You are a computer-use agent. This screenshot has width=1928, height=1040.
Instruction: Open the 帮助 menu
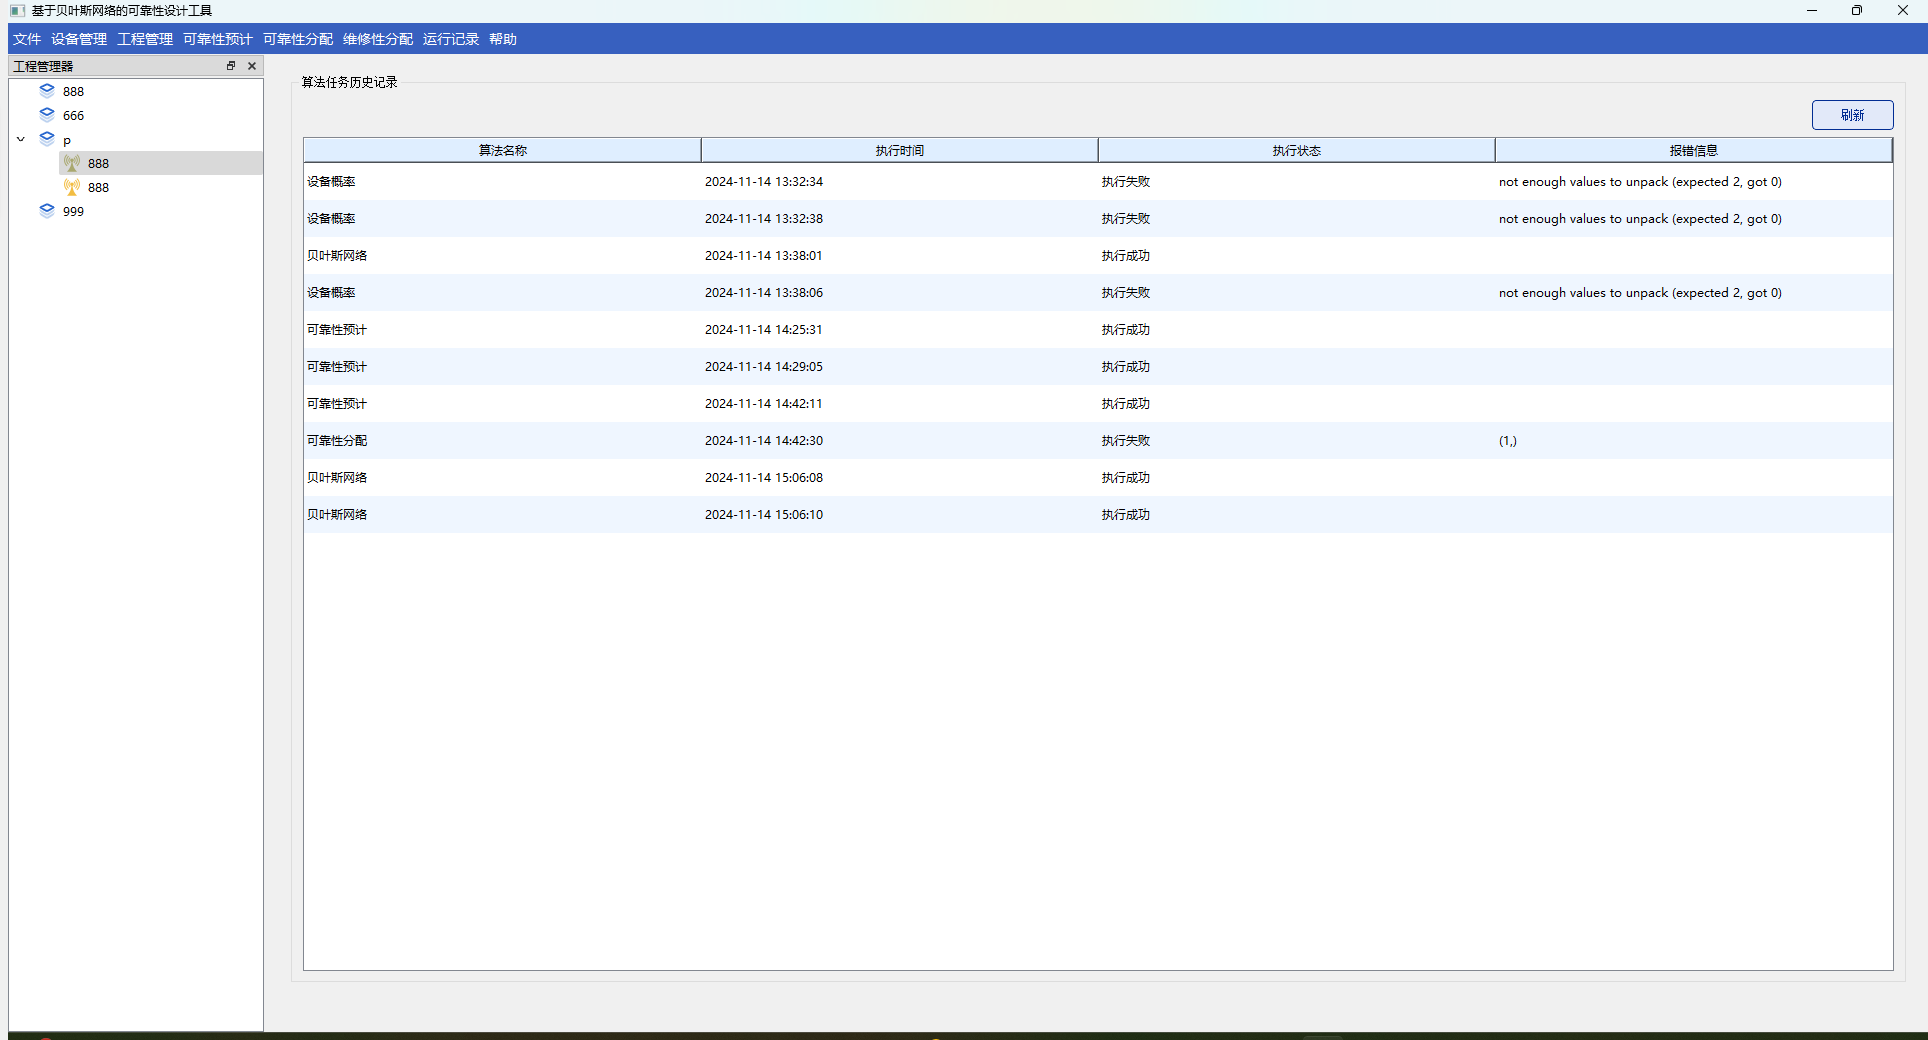(503, 39)
